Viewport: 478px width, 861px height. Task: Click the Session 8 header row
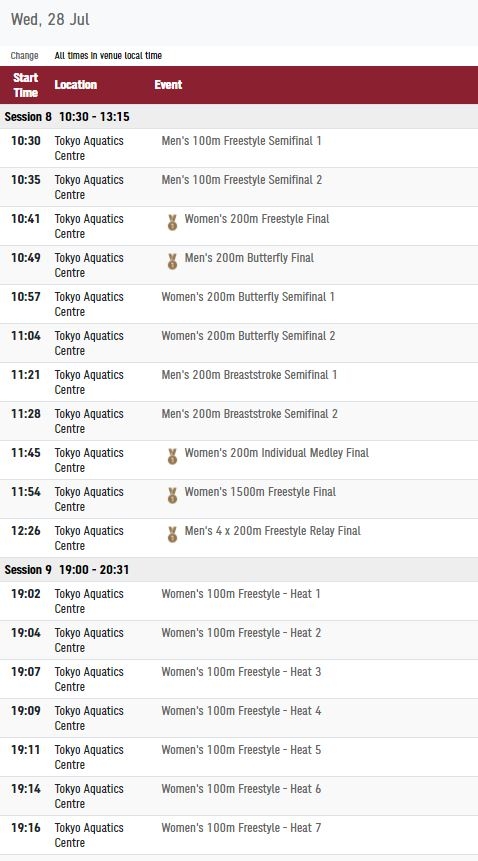coord(239,116)
